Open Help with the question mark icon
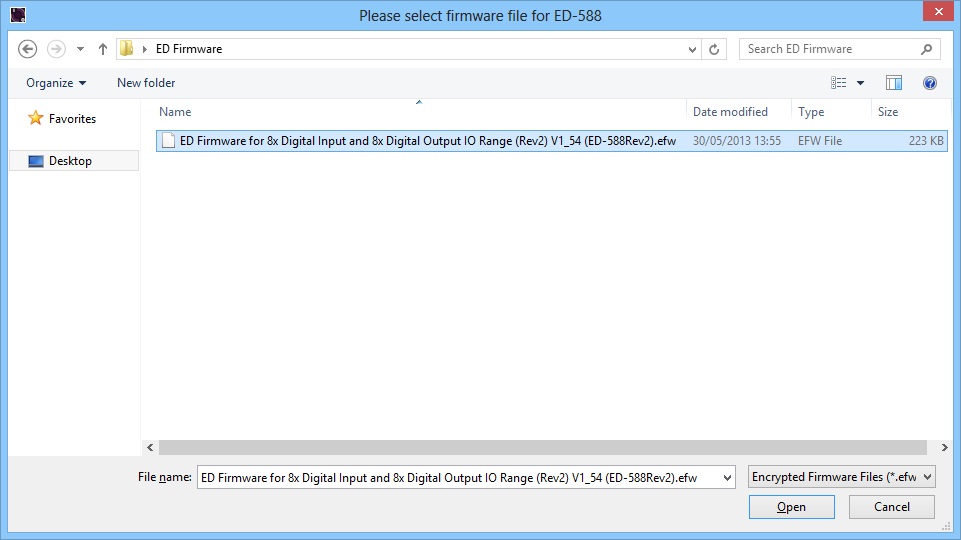Image resolution: width=961 pixels, height=540 pixels. (930, 83)
